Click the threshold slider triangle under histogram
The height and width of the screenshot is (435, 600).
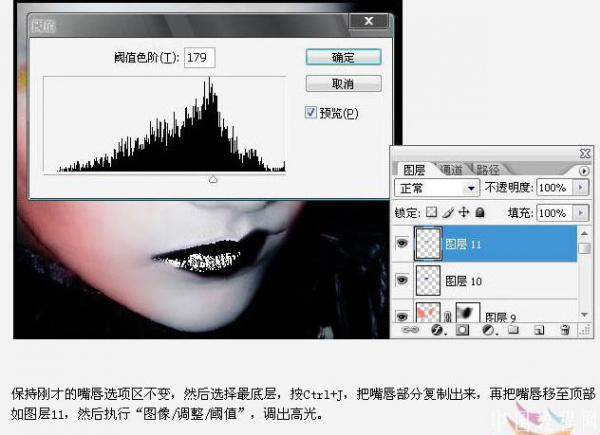pos(212,179)
